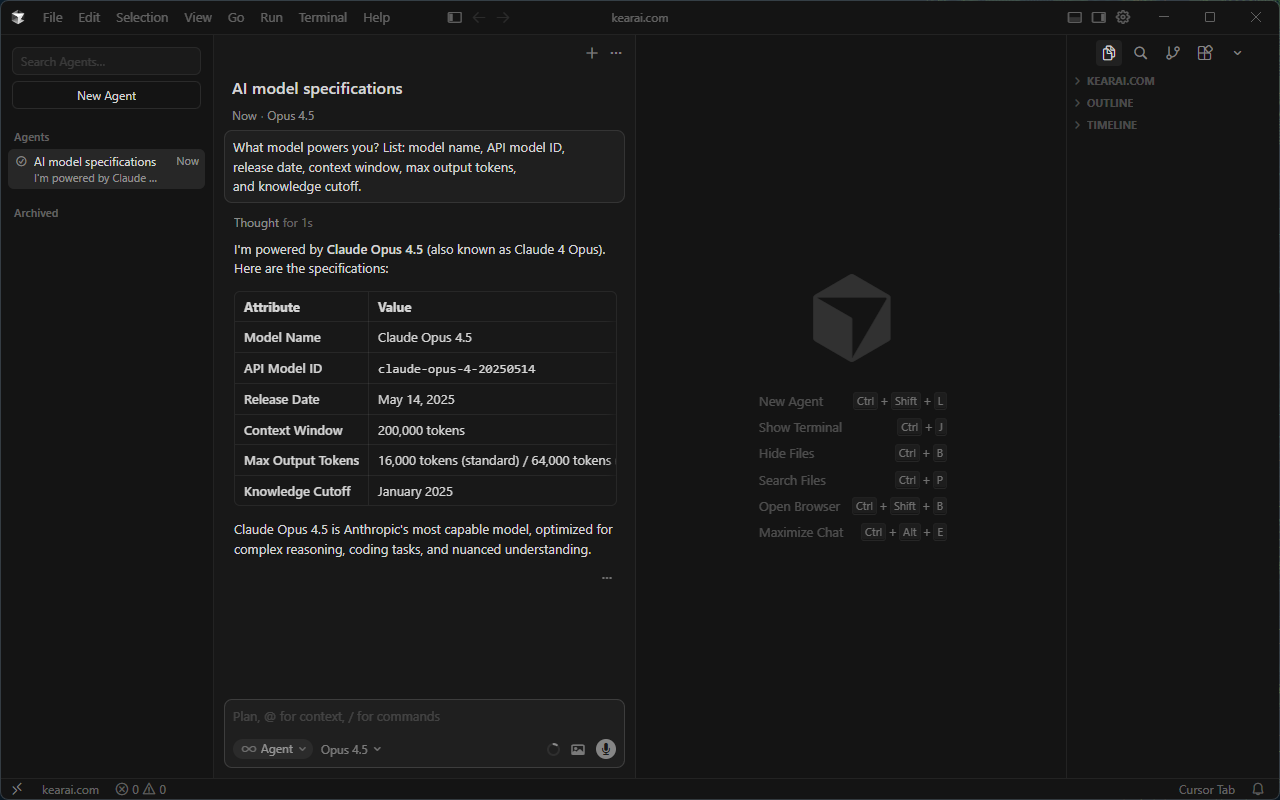Attach an image using the picture icon
Screen dimensions: 1280x800
tap(578, 749)
